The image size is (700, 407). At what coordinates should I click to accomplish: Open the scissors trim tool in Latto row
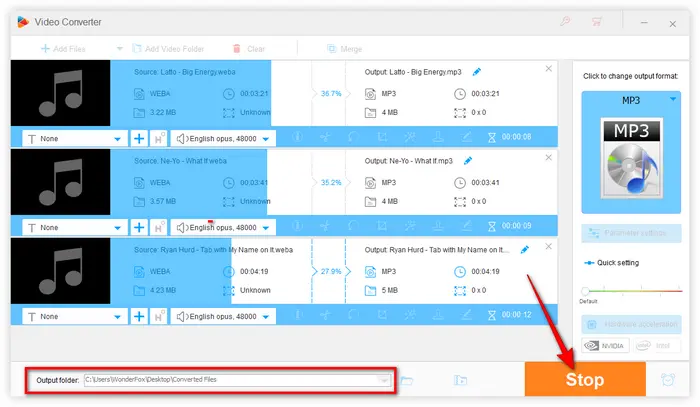click(x=325, y=137)
